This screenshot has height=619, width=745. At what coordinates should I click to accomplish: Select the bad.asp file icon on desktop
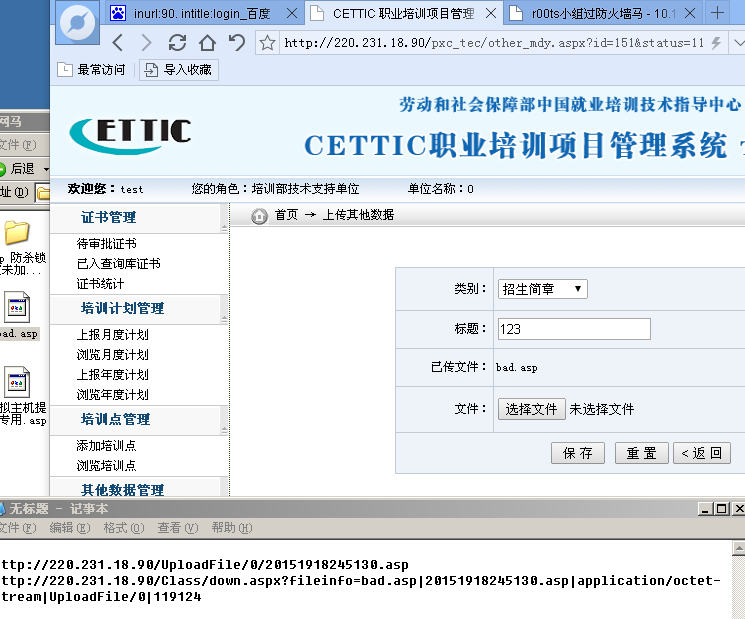(18, 308)
